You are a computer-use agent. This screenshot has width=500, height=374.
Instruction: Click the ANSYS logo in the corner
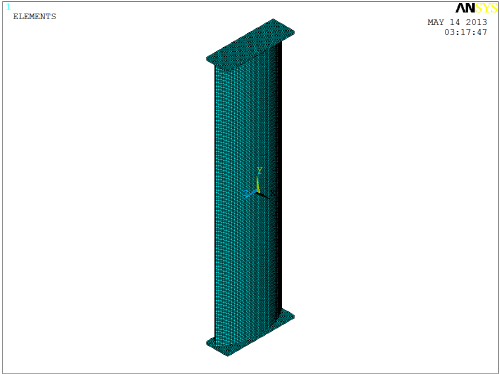tap(476, 8)
